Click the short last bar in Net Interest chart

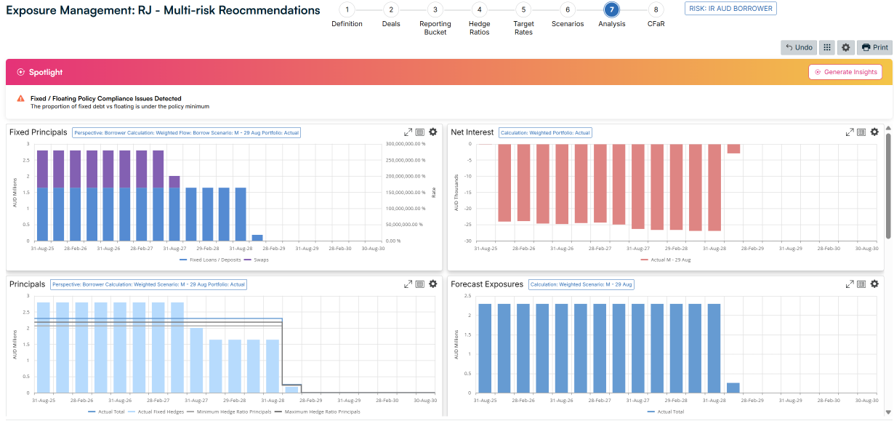coord(734,148)
